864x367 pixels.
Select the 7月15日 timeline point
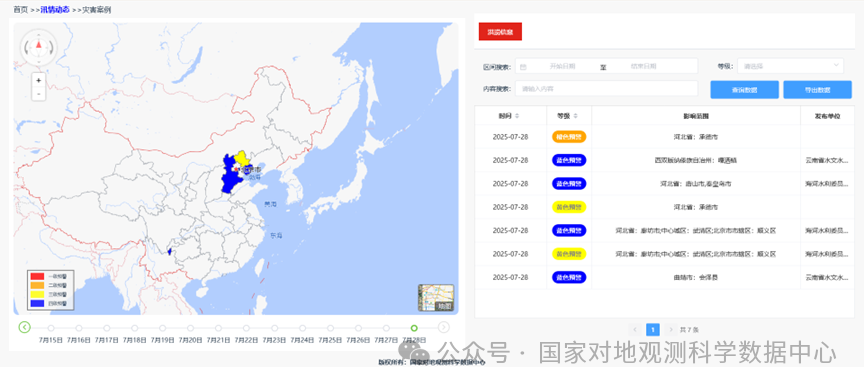(51, 328)
